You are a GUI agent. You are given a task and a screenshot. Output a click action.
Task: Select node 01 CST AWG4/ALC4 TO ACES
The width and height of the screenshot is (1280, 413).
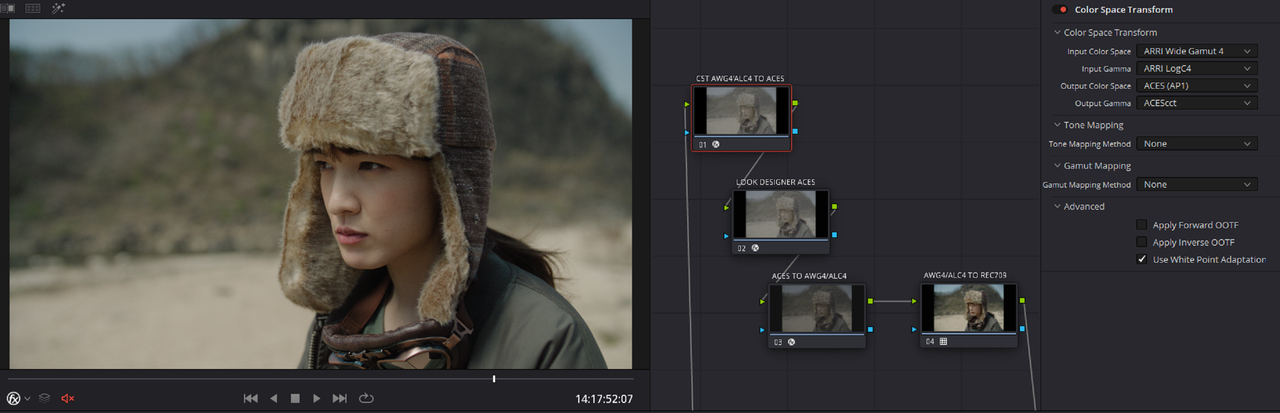[741, 117]
